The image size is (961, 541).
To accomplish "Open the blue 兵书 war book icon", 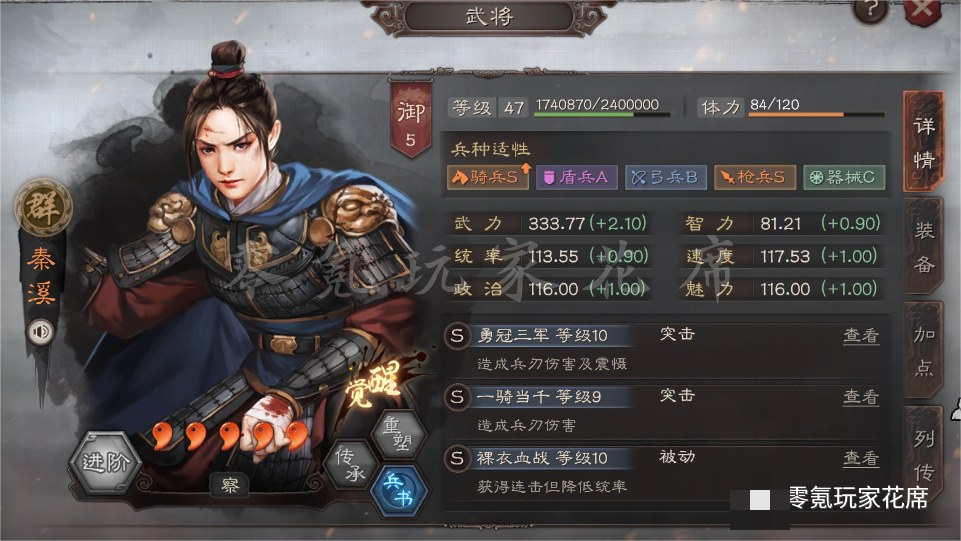I will point(399,490).
